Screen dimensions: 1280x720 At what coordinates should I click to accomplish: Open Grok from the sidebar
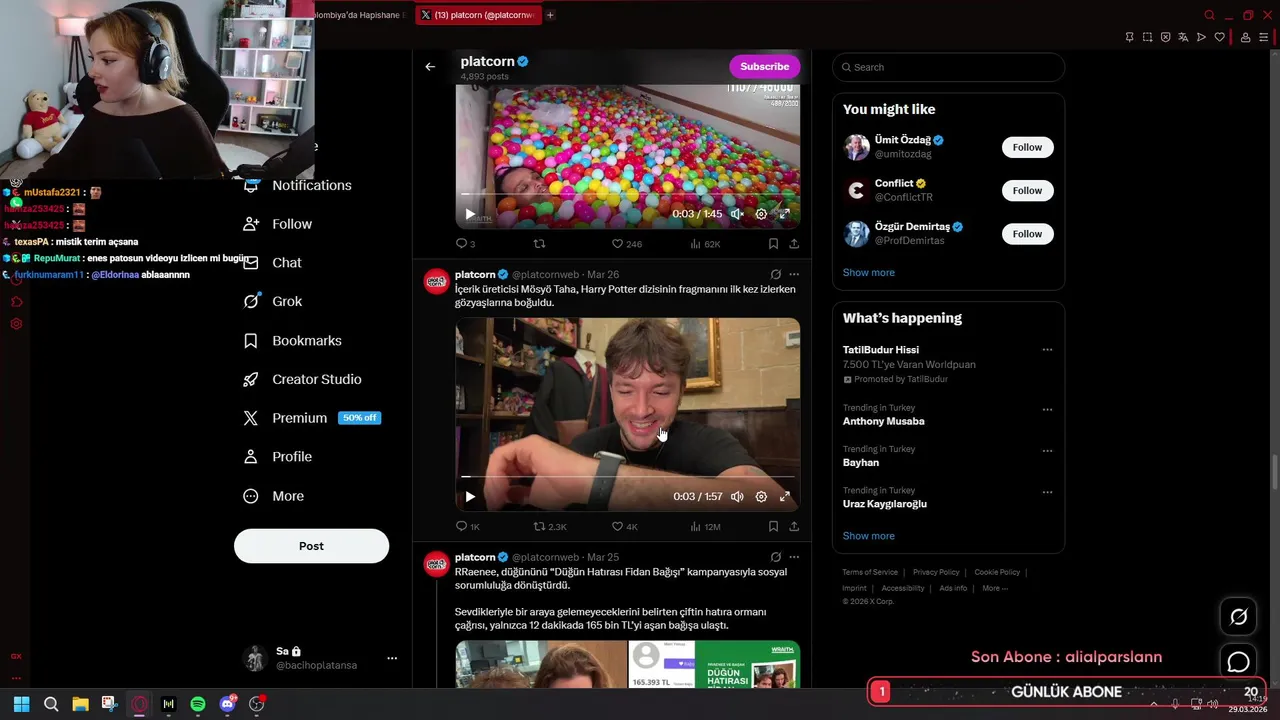coord(272,301)
